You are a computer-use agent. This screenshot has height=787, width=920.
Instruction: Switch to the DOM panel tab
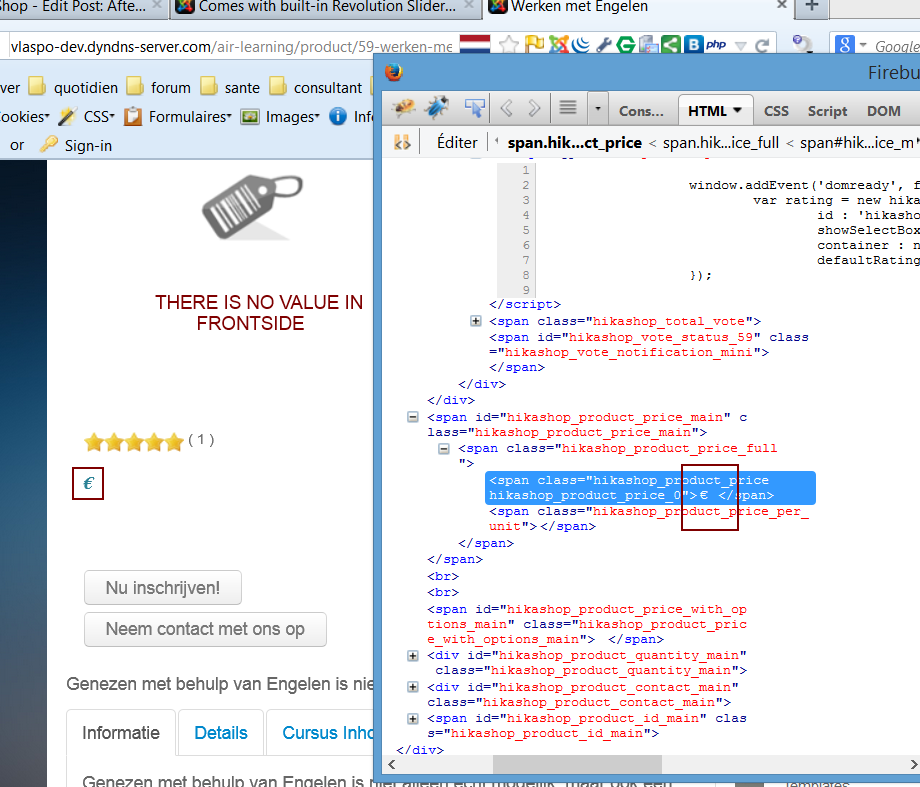click(884, 111)
